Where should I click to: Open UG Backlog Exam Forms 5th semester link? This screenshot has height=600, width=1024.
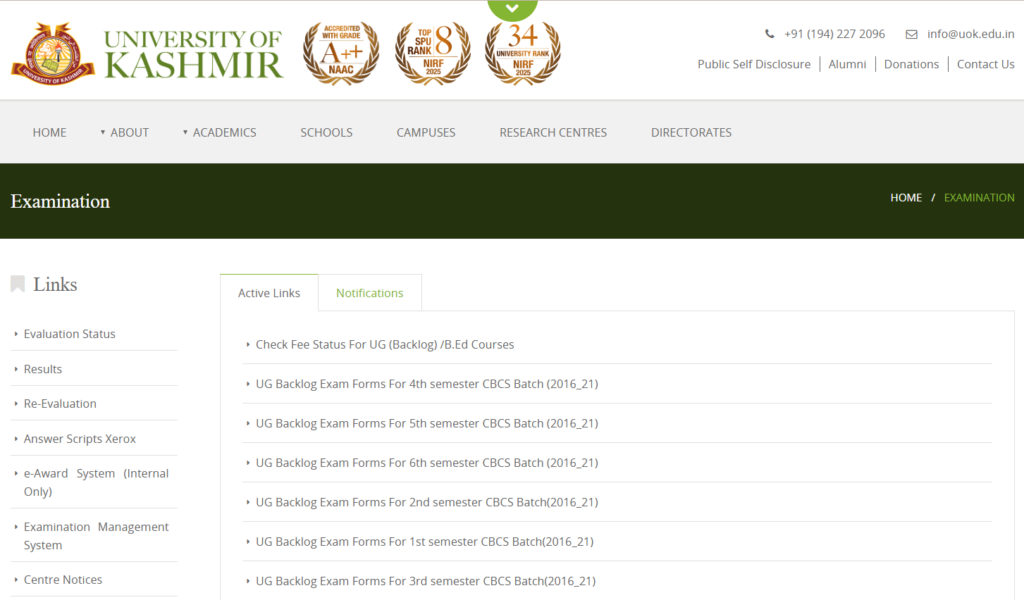[426, 424]
